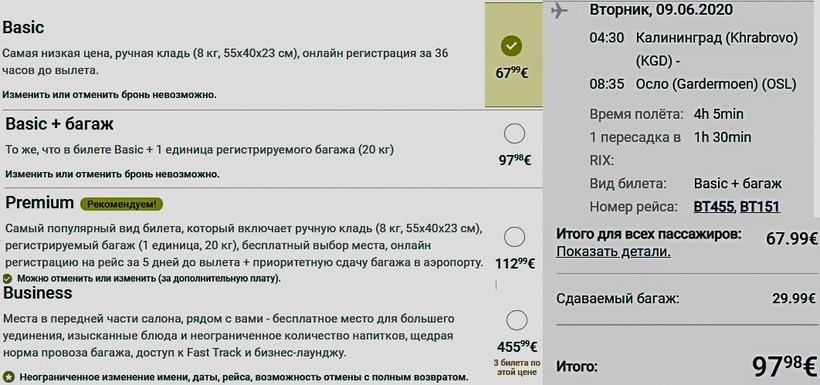Click the 455.99€ Business price

517,347
